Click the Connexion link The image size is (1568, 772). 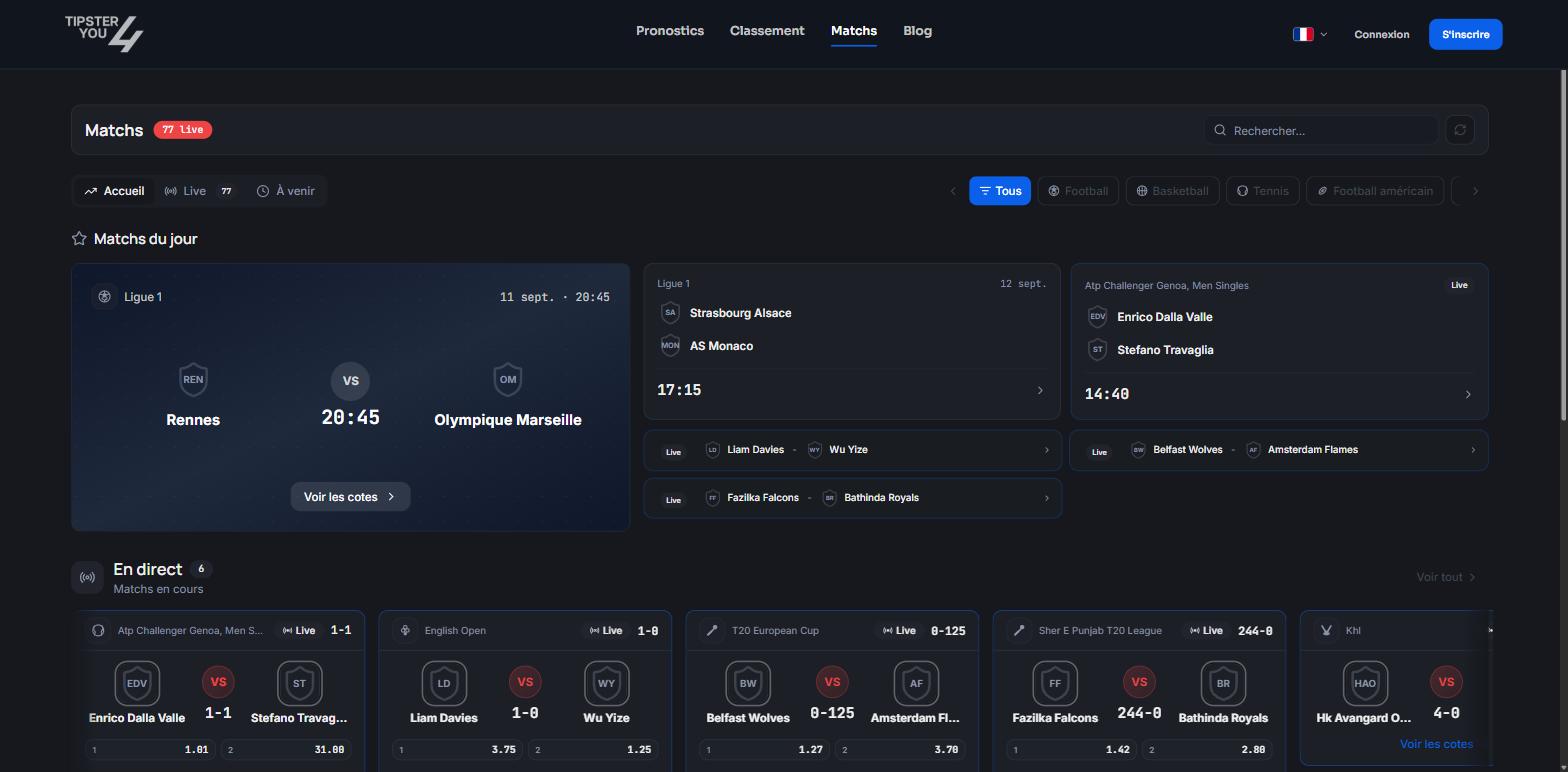1382,34
